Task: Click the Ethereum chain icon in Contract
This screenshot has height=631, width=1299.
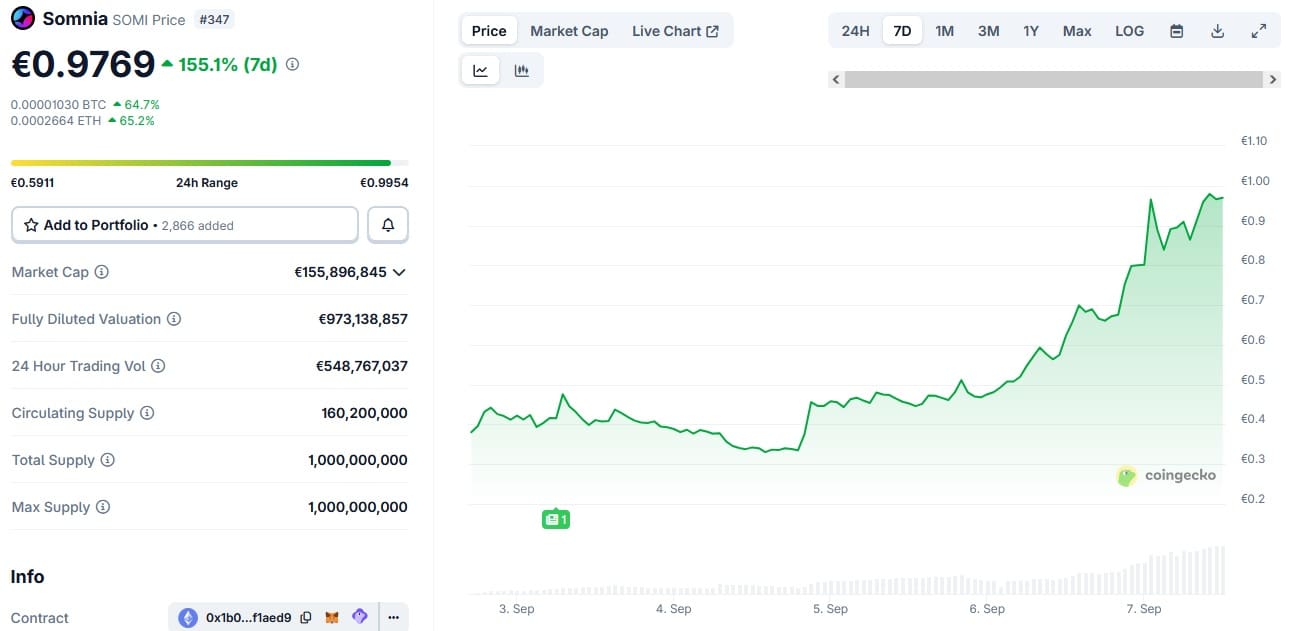Action: (x=188, y=618)
